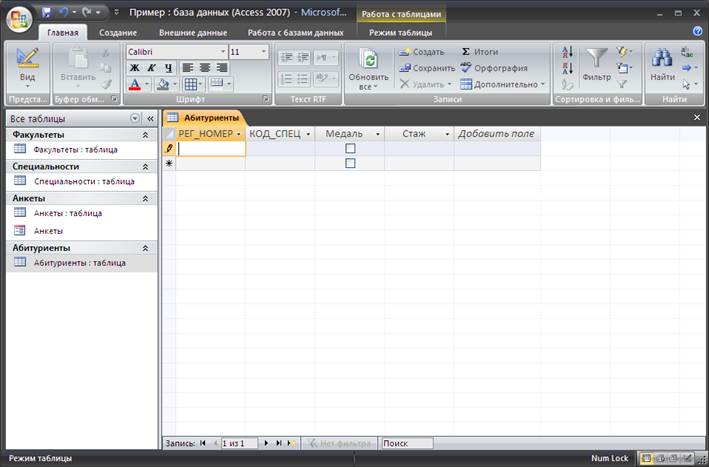Go to the first record in the navigator
The image size is (709, 467).
[203, 443]
